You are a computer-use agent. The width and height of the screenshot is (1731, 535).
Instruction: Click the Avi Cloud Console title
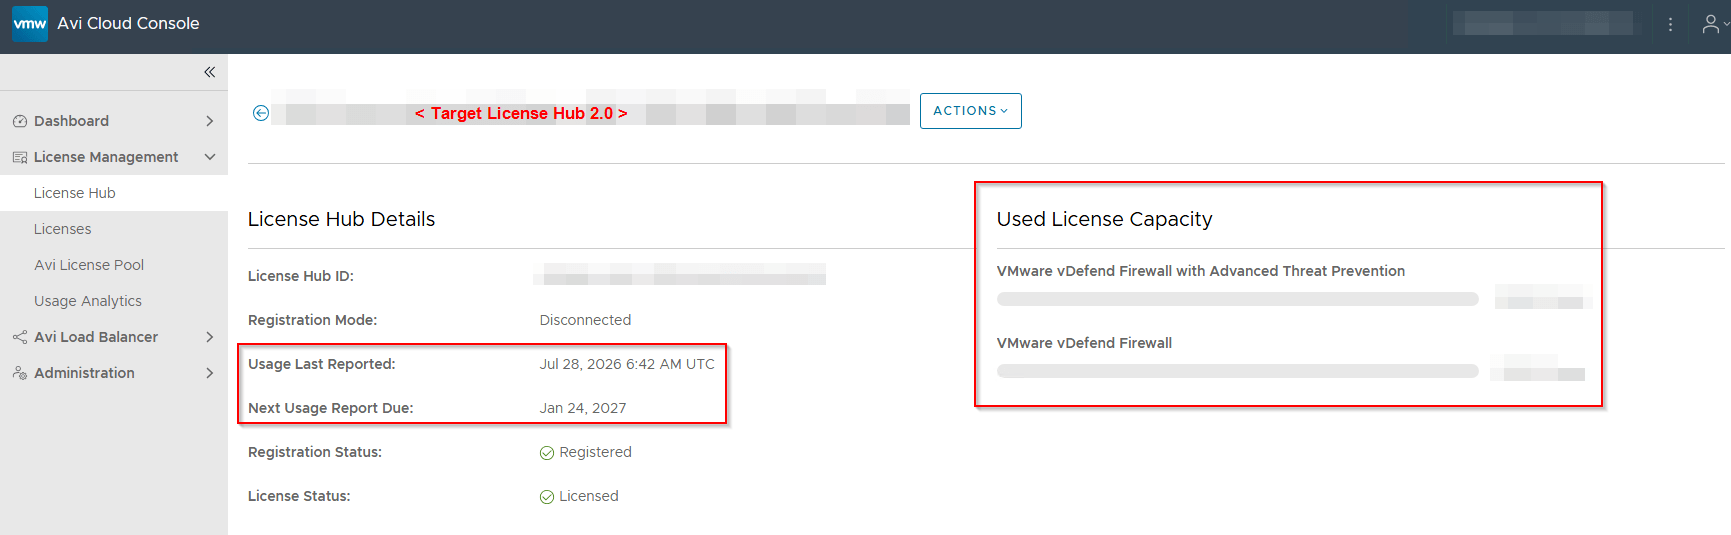[x=128, y=23]
